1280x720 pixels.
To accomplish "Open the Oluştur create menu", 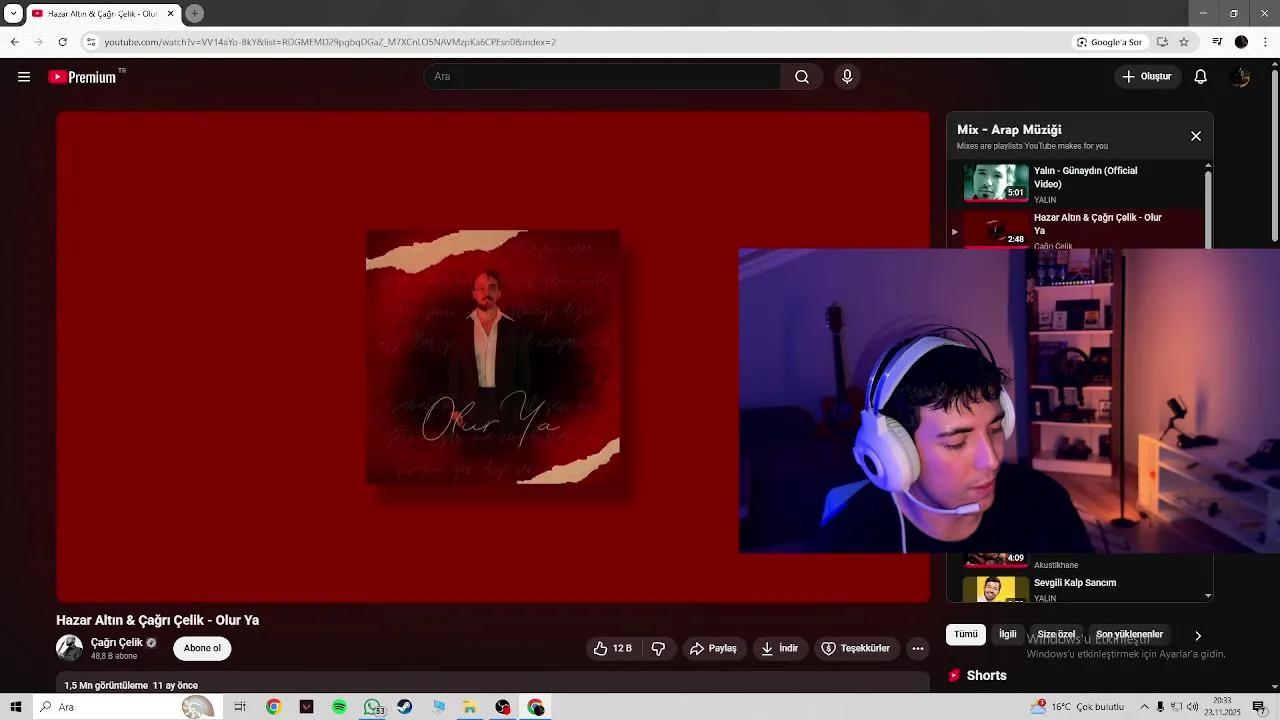I will click(1147, 77).
